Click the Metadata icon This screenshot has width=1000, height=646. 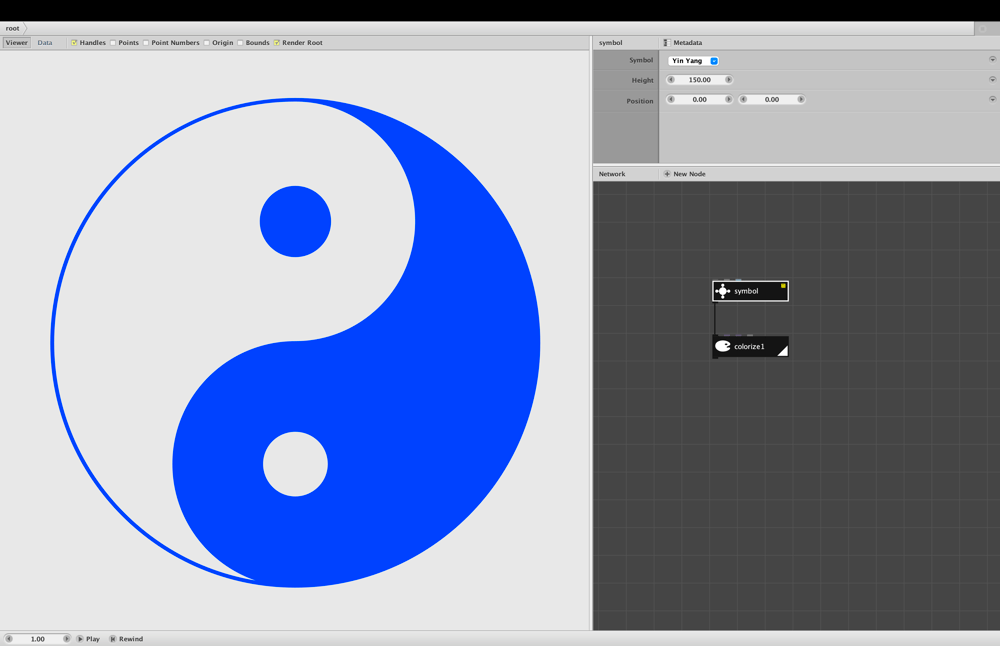click(x=666, y=43)
